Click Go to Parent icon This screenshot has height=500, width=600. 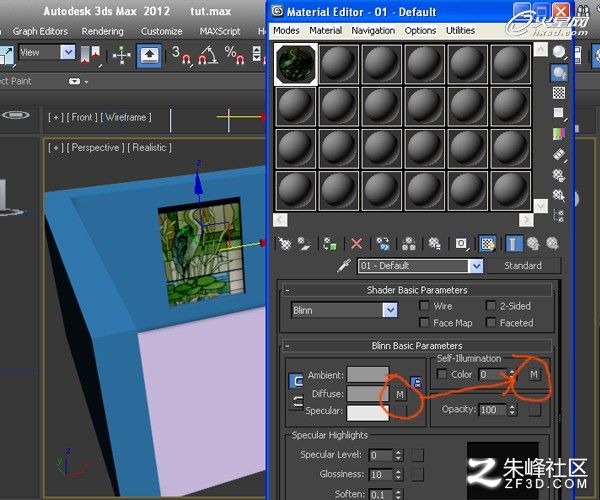(x=533, y=244)
